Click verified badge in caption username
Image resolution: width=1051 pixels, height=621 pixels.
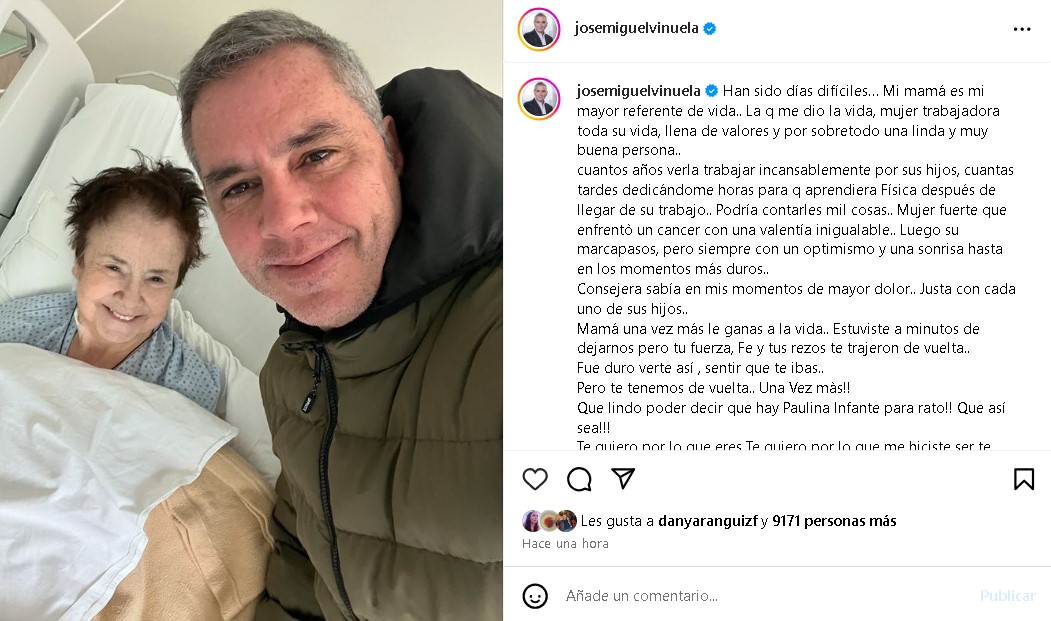[x=712, y=91]
